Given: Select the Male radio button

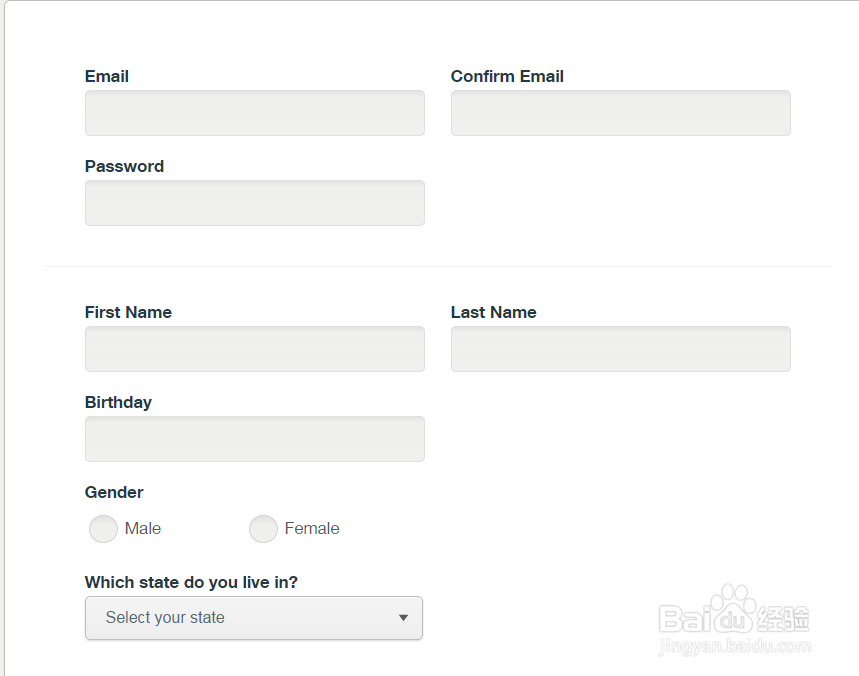Looking at the screenshot, I should click(x=104, y=529).
